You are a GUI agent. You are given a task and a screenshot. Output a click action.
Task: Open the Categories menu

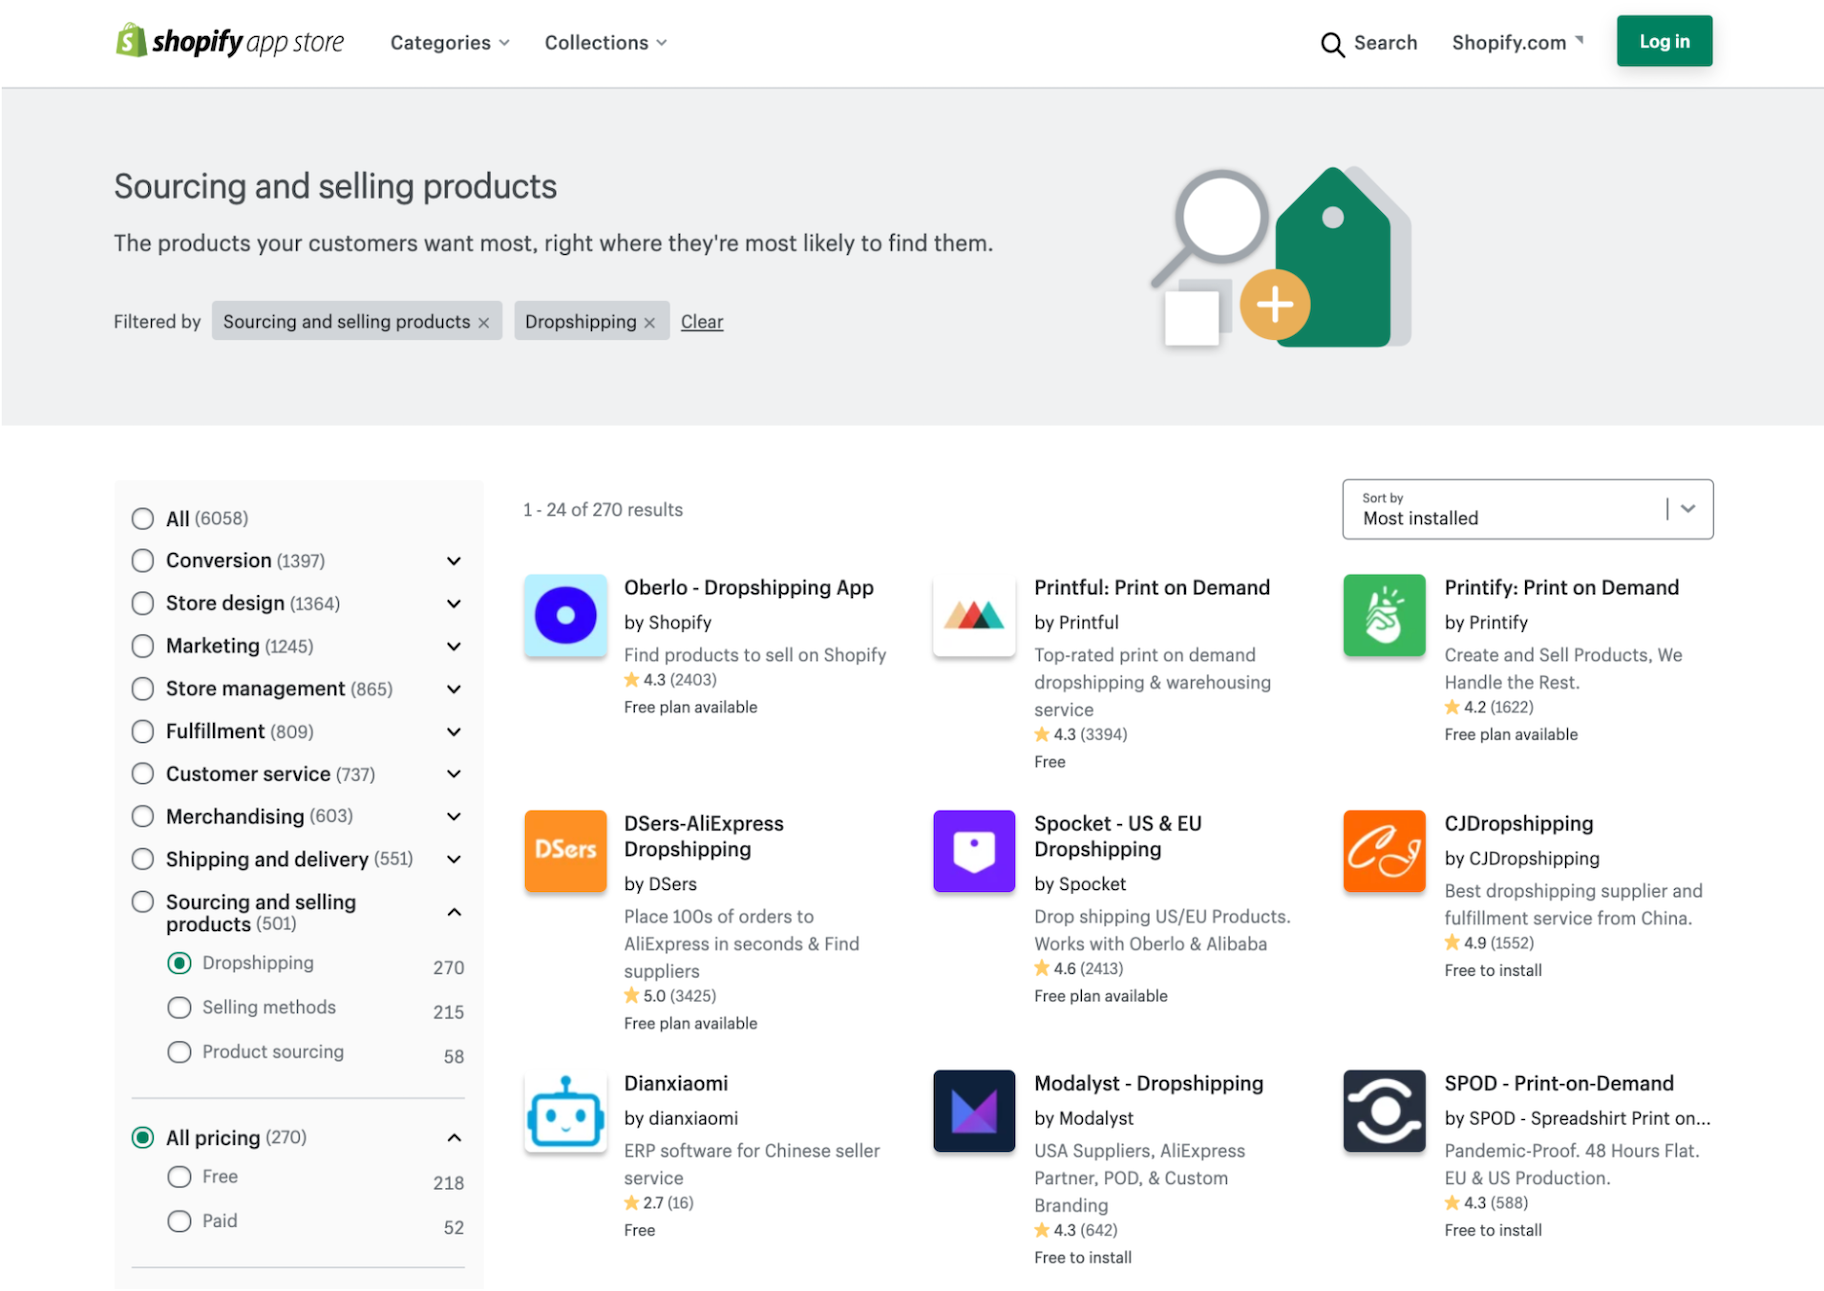pos(449,42)
